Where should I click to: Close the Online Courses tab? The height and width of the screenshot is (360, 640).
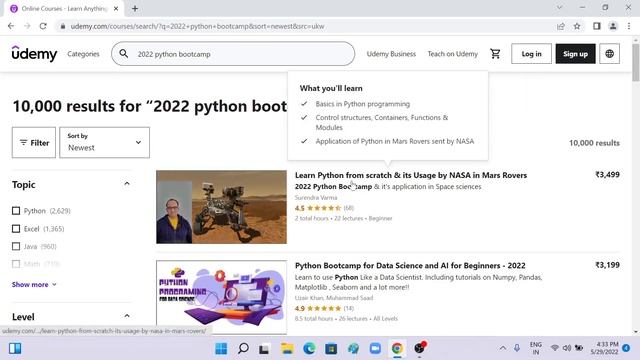[116, 8]
